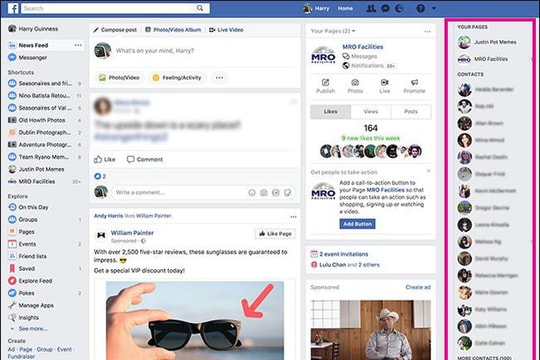The height and width of the screenshot is (360, 540).
Task: Click Photo/Video button in composer
Action: 119,78
